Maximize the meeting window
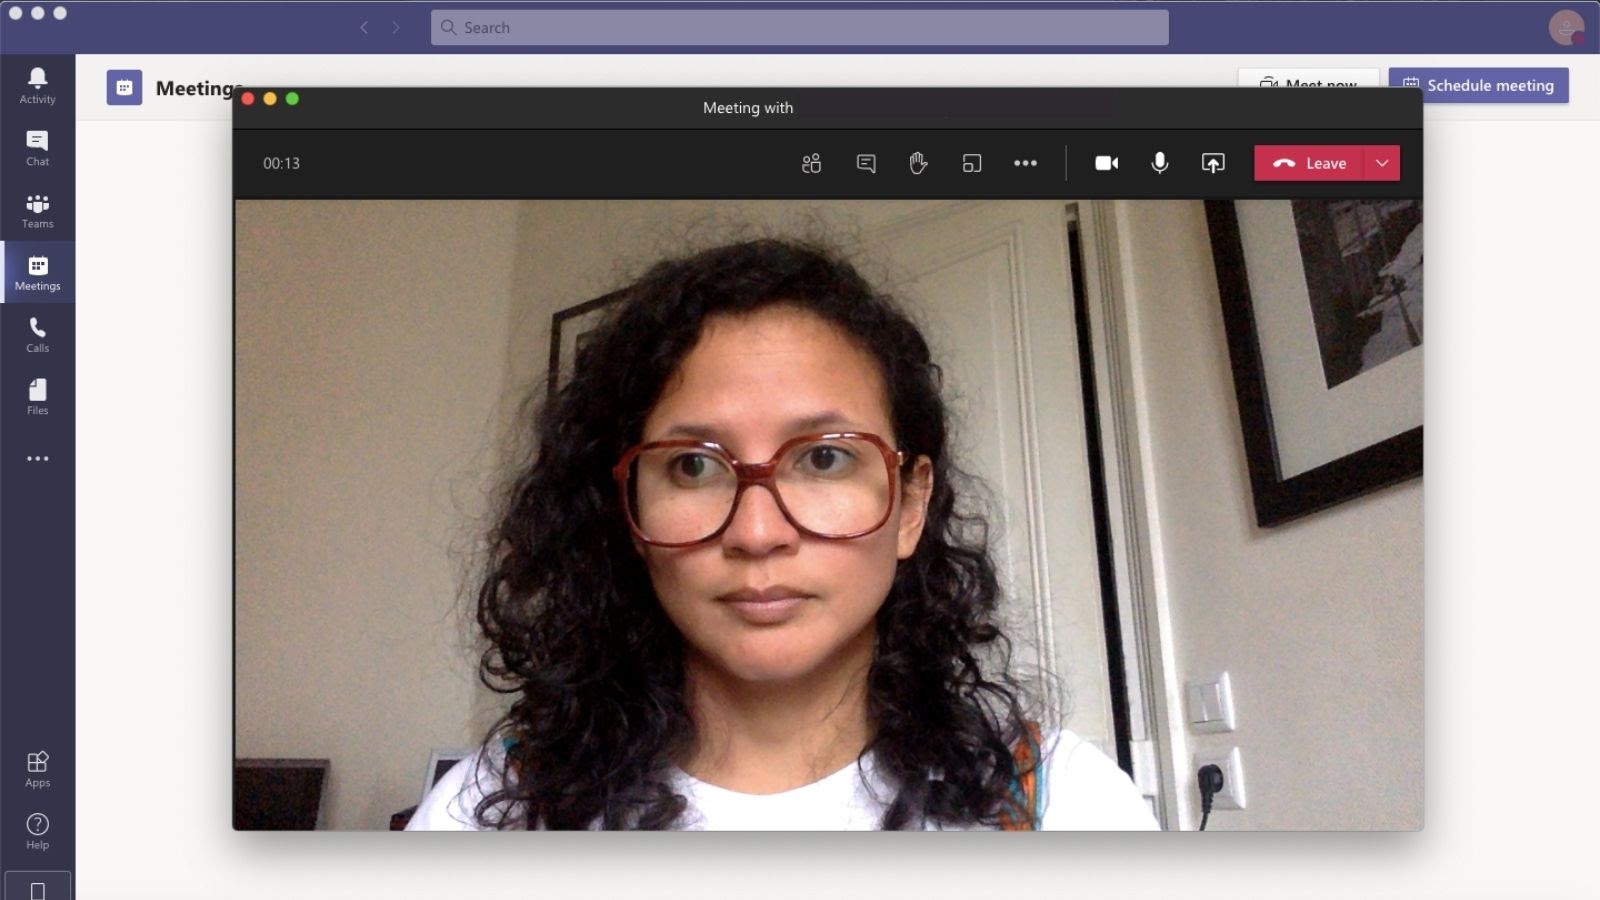Image resolution: width=1600 pixels, height=900 pixels. pos(292,98)
